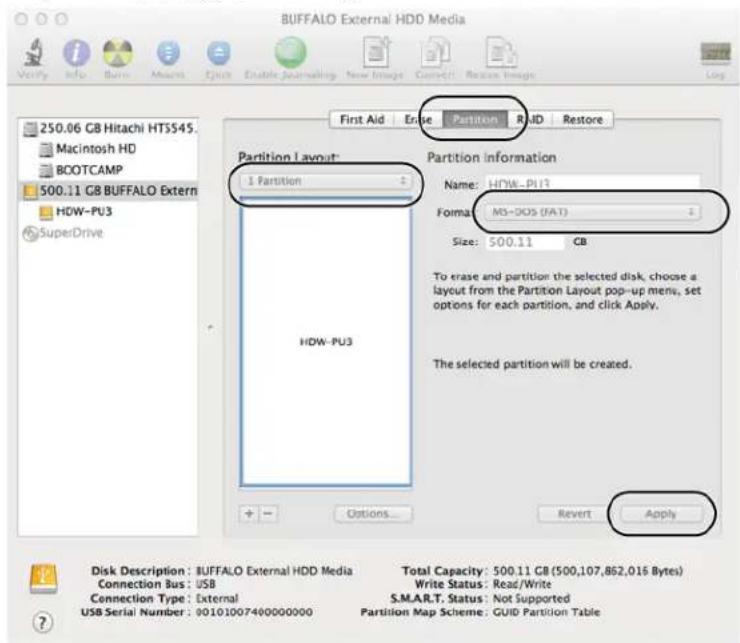Screen dimensions: 740x643
Task: Click the orange BUFFALO external drive icon
Action: click(30, 191)
